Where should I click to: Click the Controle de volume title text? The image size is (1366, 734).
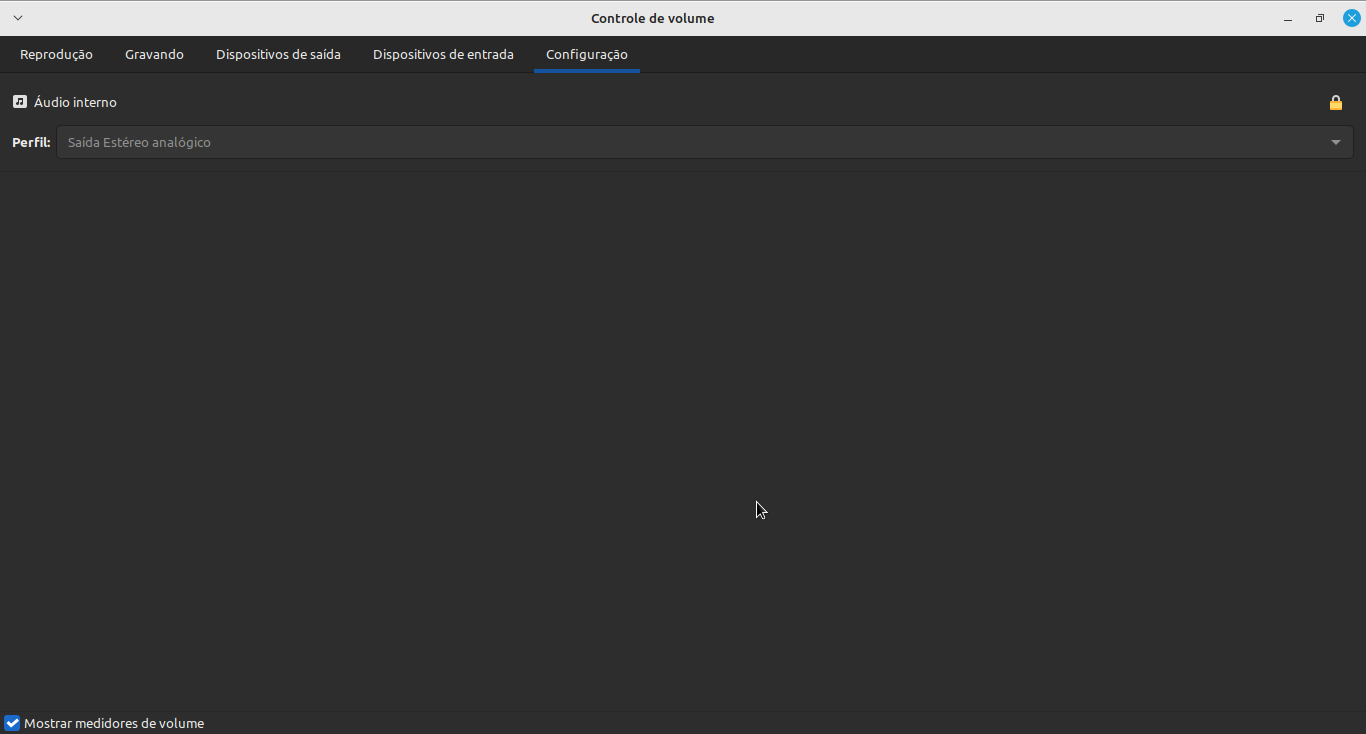(652, 18)
